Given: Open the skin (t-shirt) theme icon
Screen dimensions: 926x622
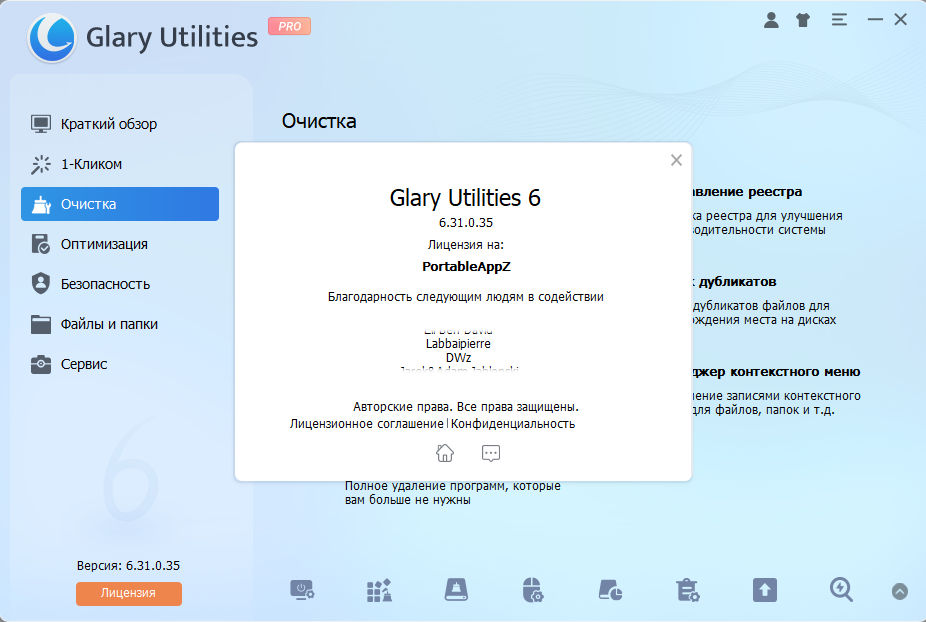Looking at the screenshot, I should tap(803, 20).
